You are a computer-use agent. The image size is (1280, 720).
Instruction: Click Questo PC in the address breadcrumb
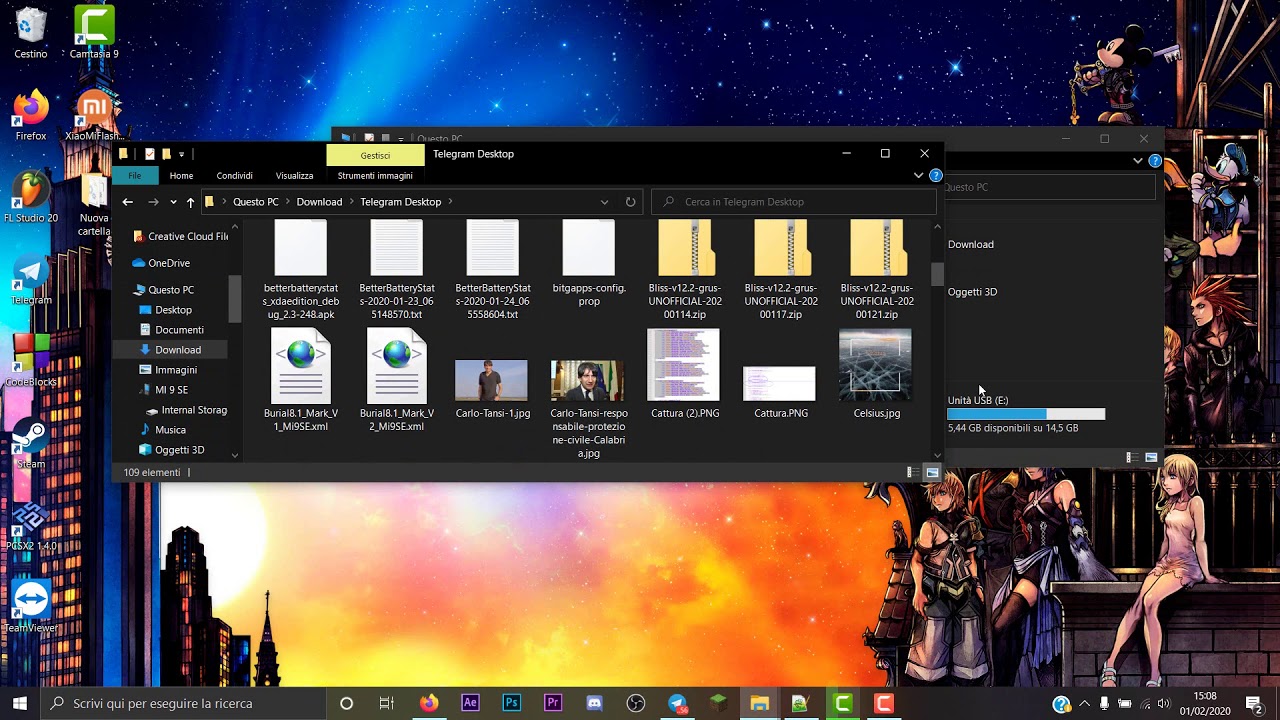256,202
